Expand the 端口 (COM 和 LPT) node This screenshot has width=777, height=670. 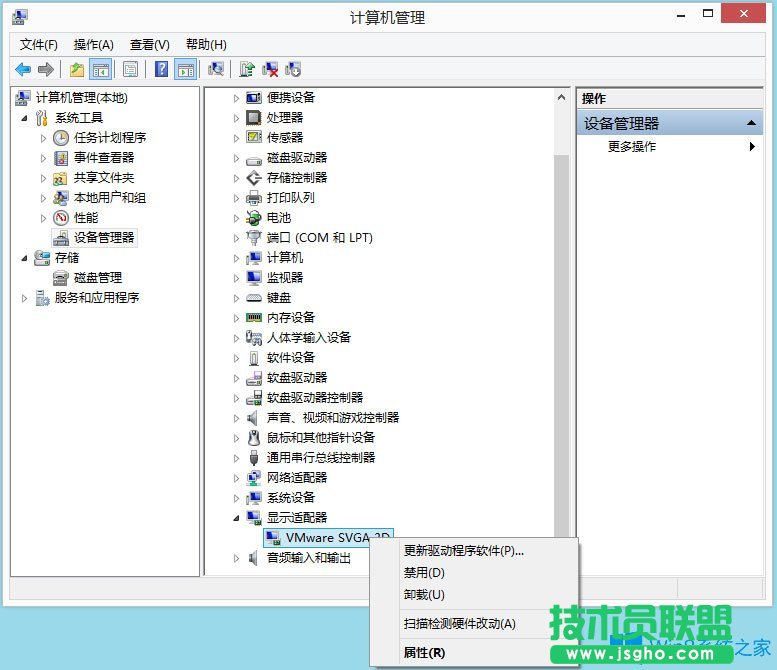[x=236, y=238]
